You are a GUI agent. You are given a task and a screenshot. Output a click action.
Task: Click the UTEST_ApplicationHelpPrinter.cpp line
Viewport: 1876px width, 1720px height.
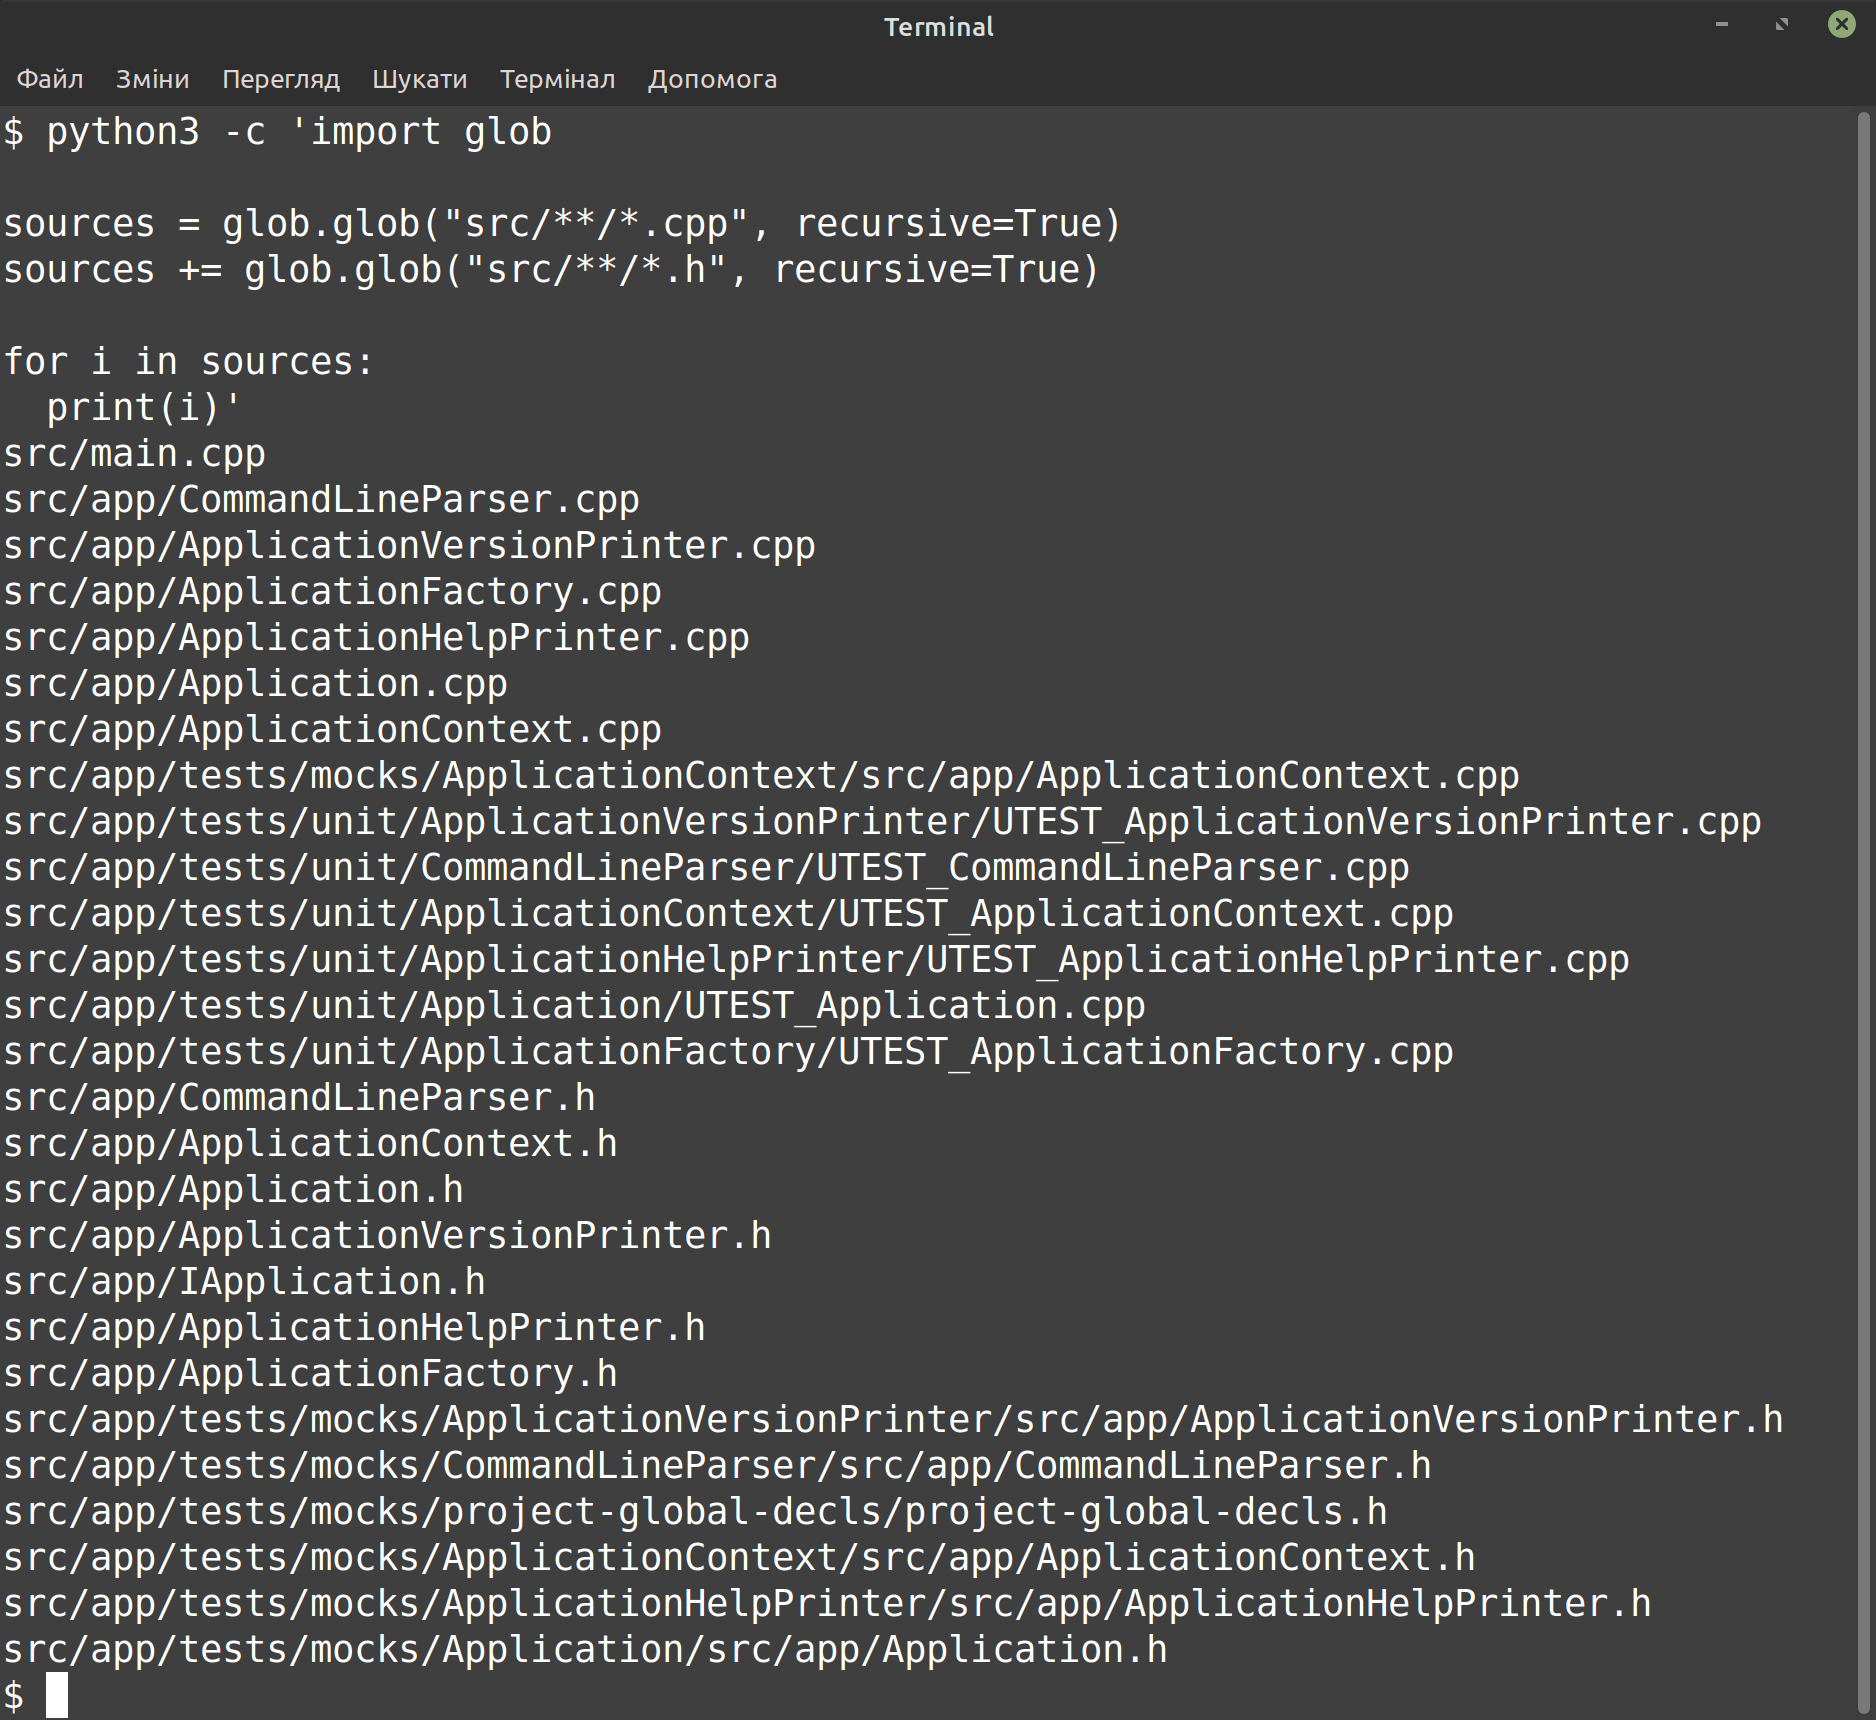[817, 960]
